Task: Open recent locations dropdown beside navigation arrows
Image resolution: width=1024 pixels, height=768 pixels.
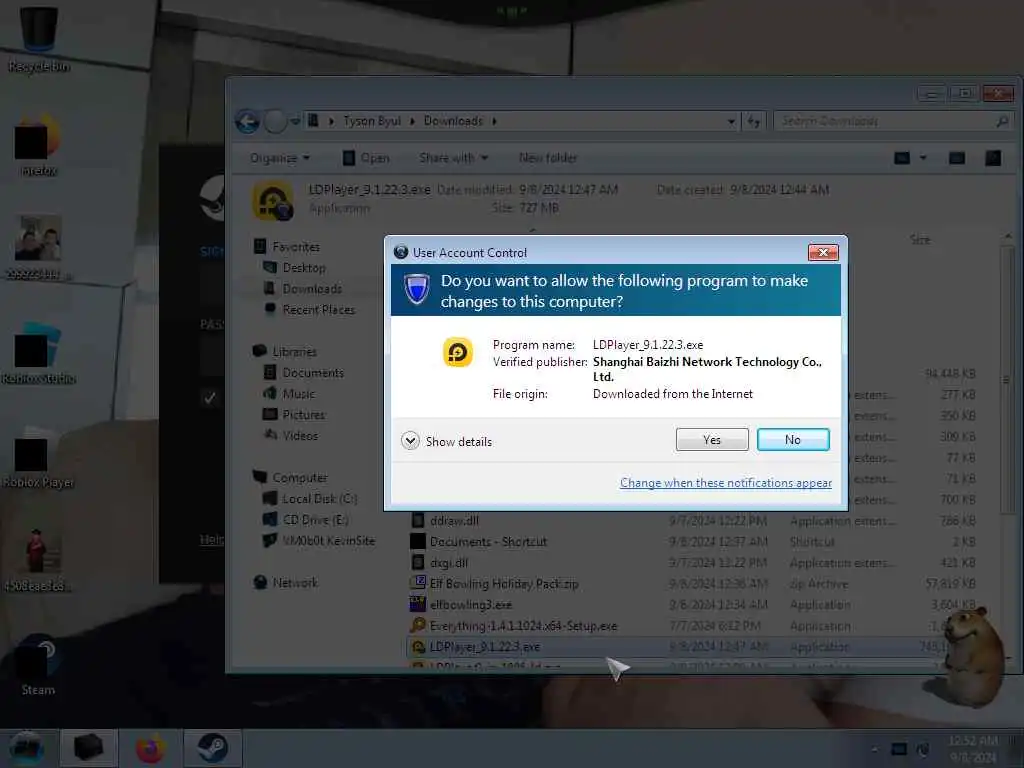Action: 295,121
